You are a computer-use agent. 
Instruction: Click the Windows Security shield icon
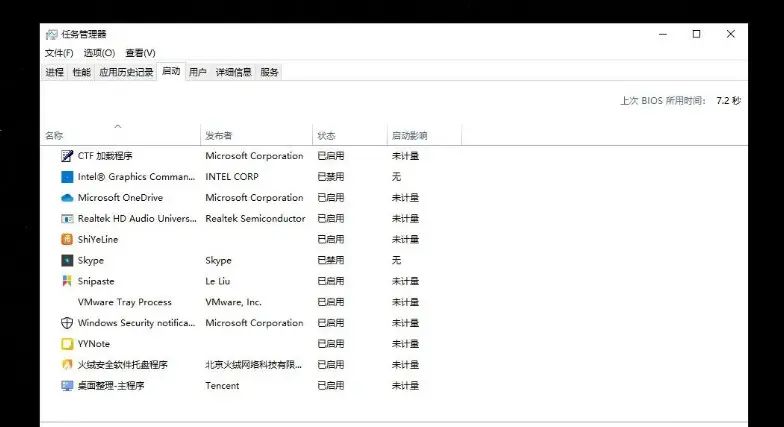66,323
